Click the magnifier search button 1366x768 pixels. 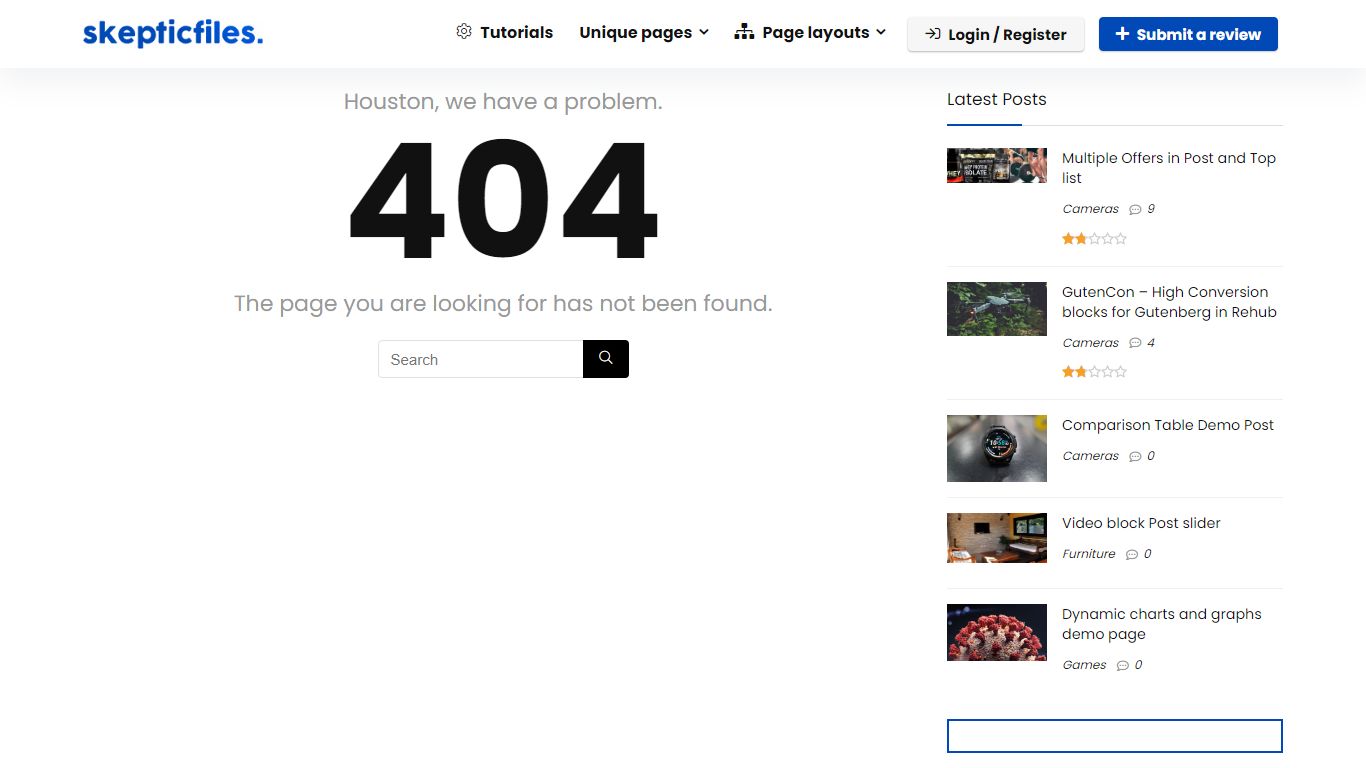[x=606, y=359]
